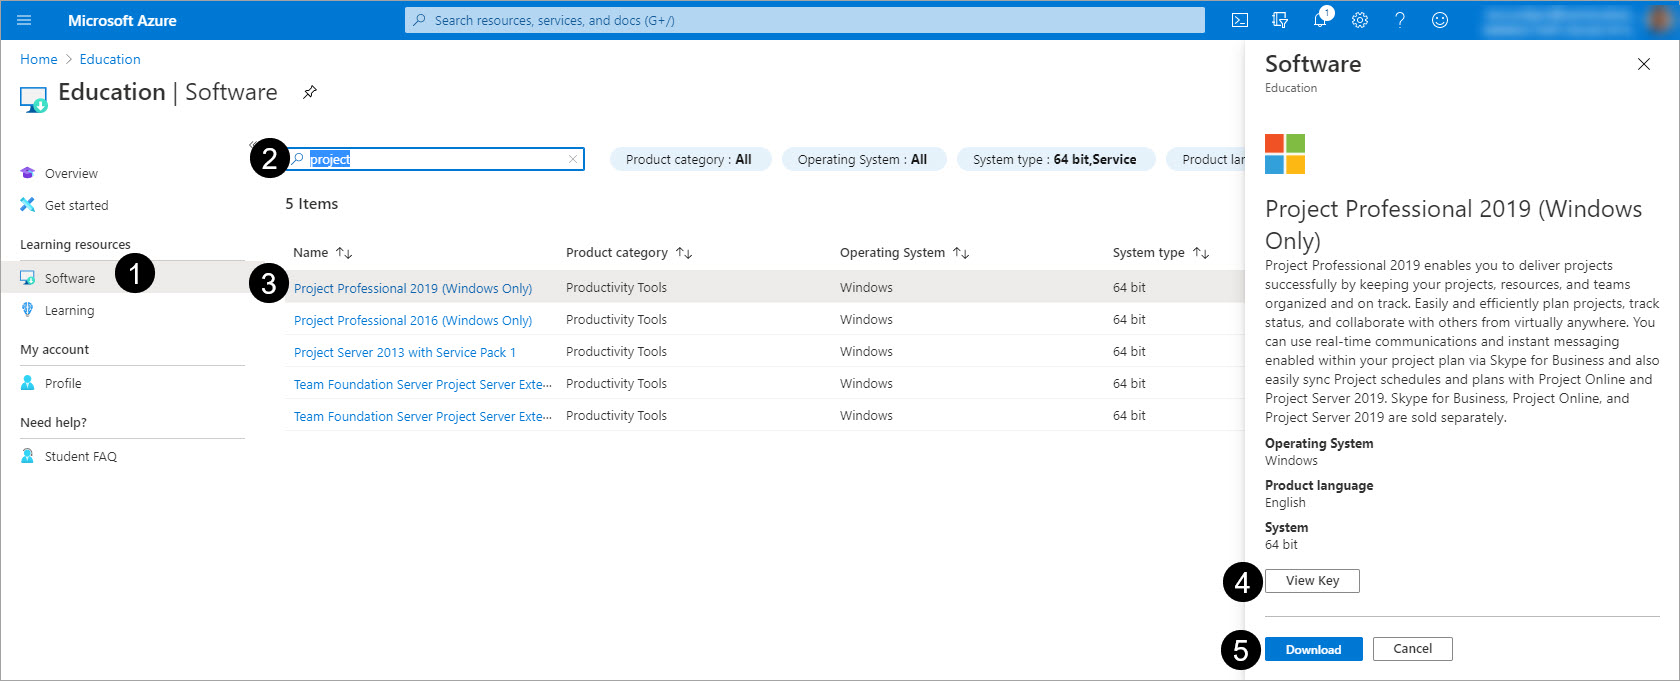Screen dimensions: 1680x681
Task: Sort by the System type column arrows
Action: point(1201,253)
